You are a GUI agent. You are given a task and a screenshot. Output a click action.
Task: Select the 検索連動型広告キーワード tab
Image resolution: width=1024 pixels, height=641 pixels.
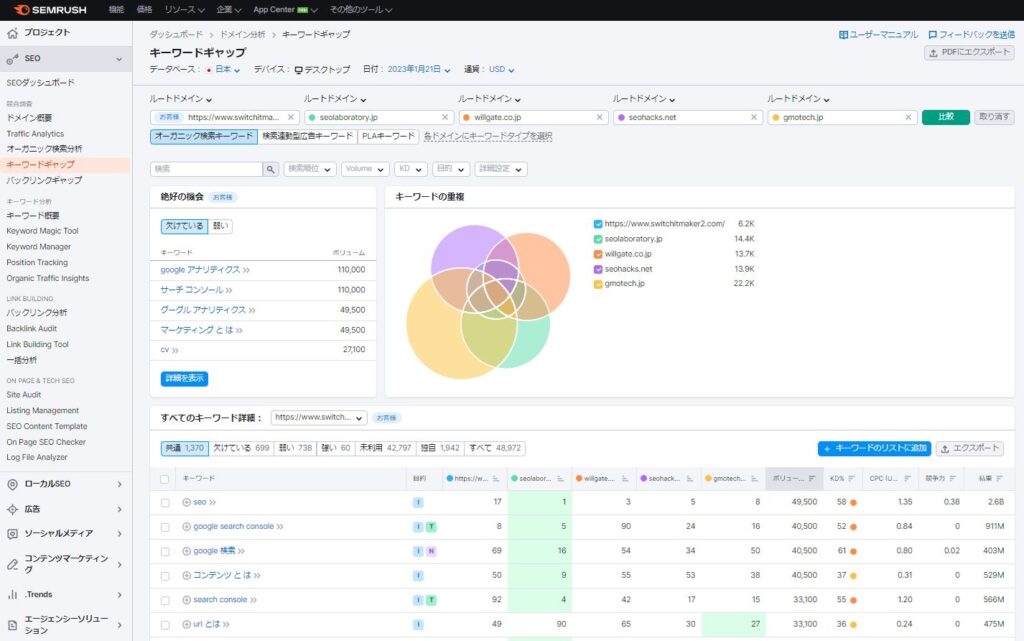pos(308,136)
